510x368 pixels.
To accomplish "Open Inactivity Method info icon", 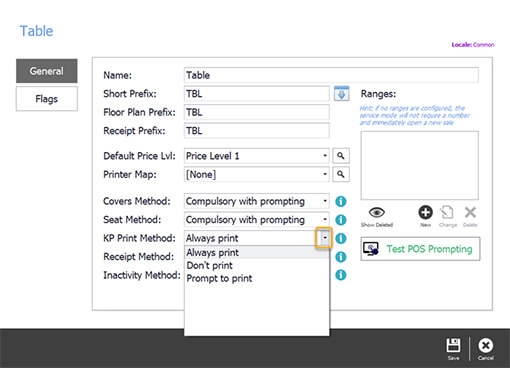I will (340, 275).
